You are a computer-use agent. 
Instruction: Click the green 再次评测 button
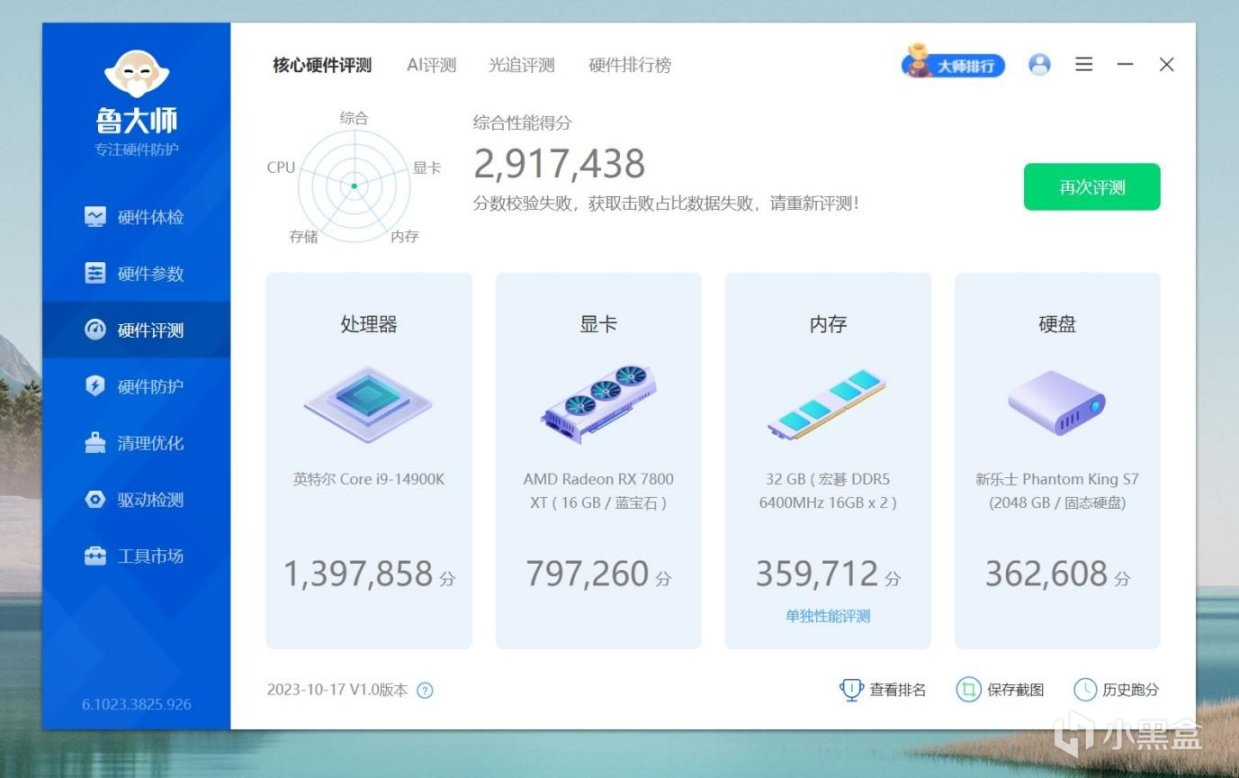1092,187
